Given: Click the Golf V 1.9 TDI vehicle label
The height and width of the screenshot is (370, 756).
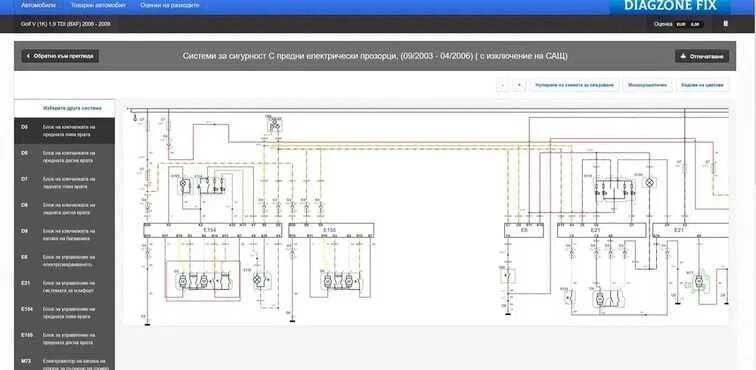Looking at the screenshot, I should coord(66,24).
